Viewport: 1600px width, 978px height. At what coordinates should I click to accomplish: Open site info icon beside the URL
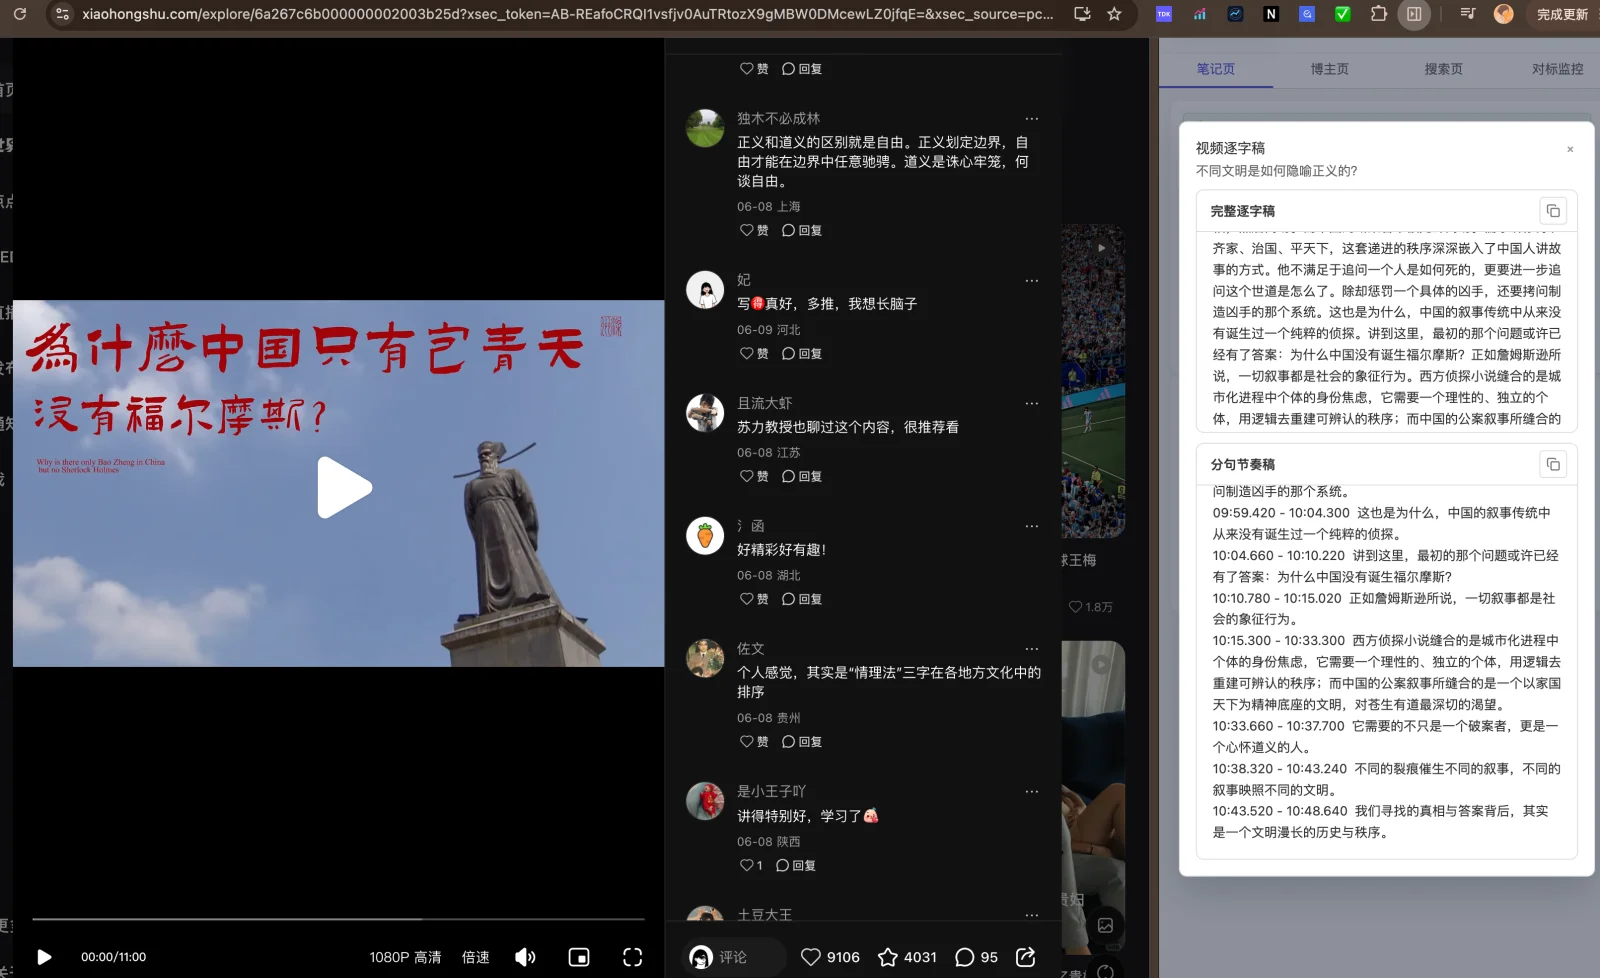click(x=62, y=14)
